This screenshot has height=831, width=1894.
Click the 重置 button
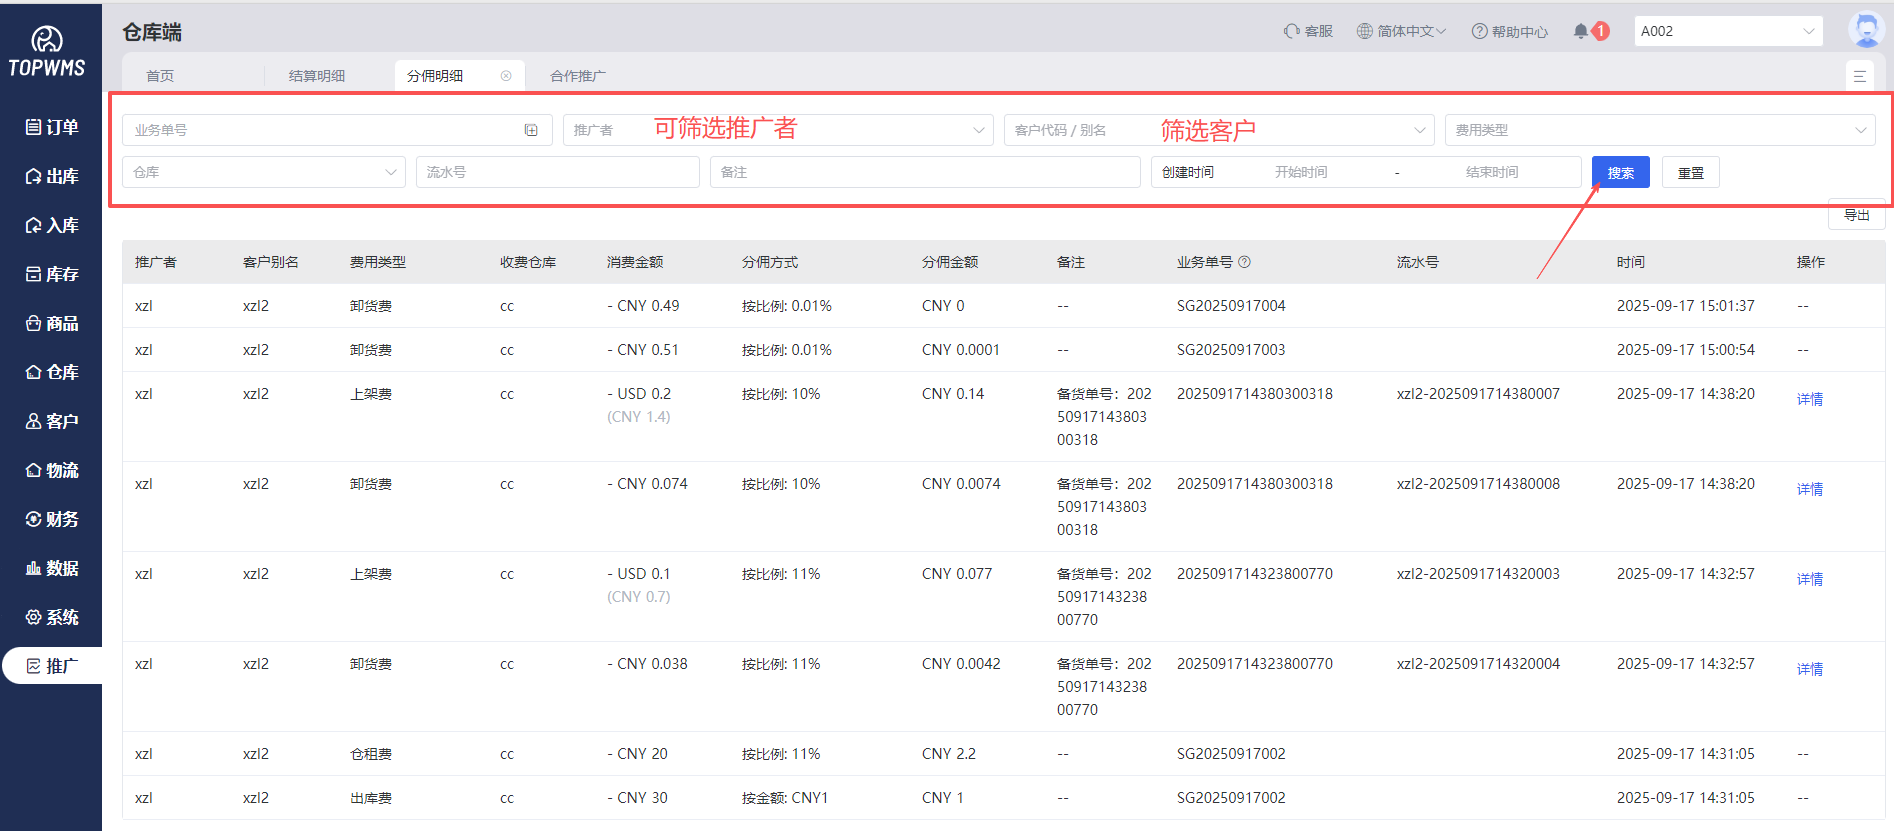pyautogui.click(x=1690, y=172)
